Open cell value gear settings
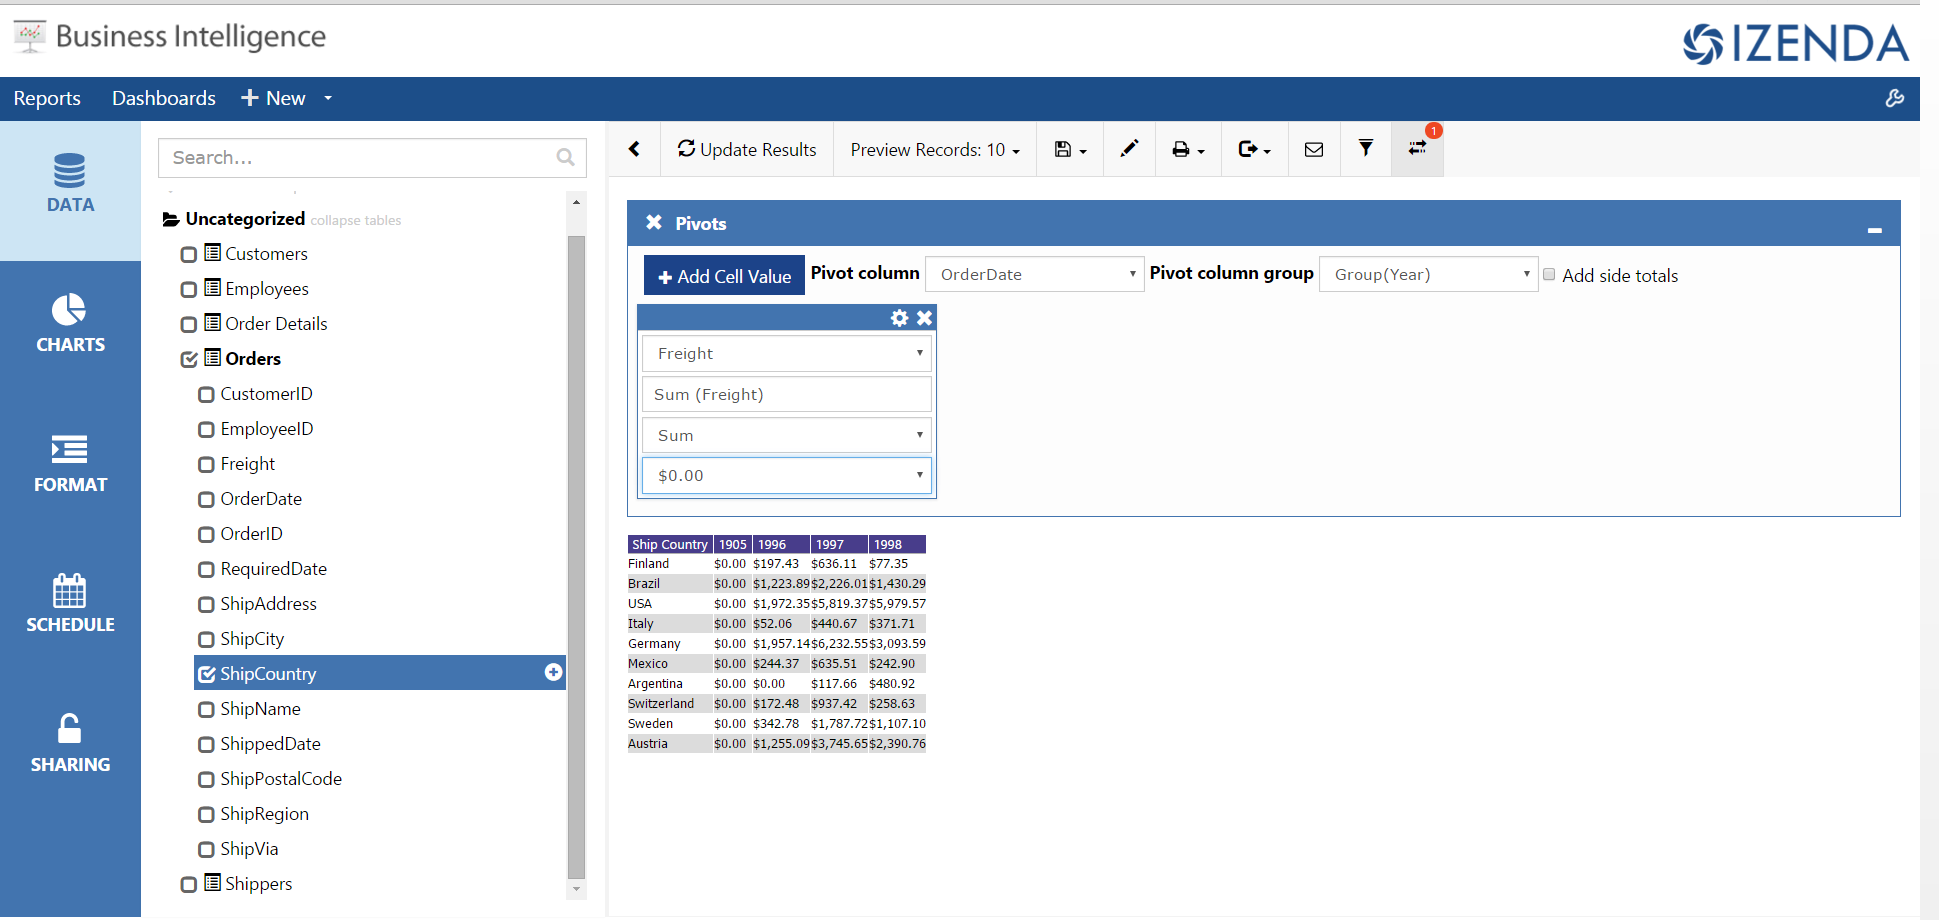Image resolution: width=1939 pixels, height=920 pixels. (899, 317)
